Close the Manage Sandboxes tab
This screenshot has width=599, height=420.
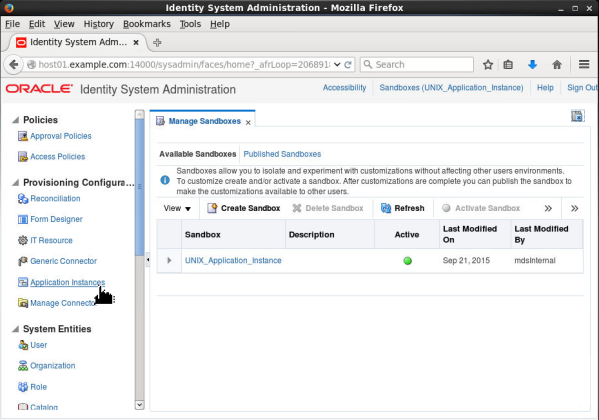[x=248, y=122]
